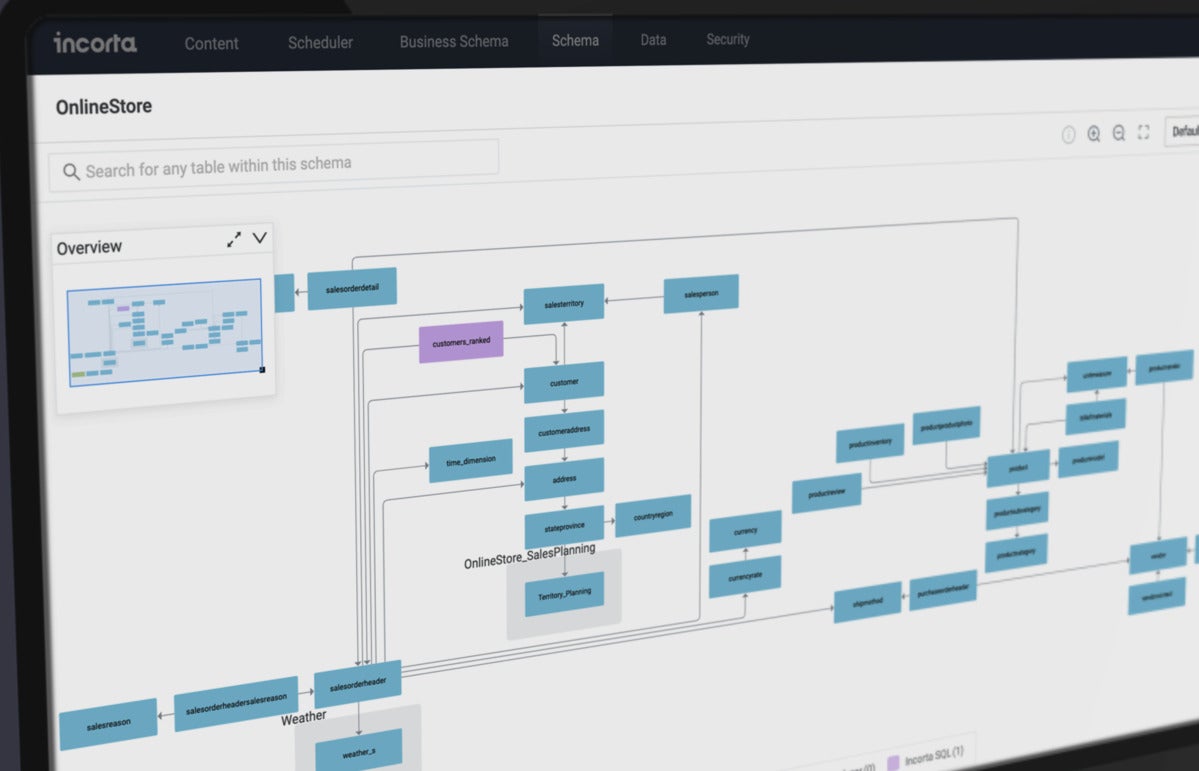The width and height of the screenshot is (1199, 771).
Task: Open the Content tab
Action: [x=211, y=44]
